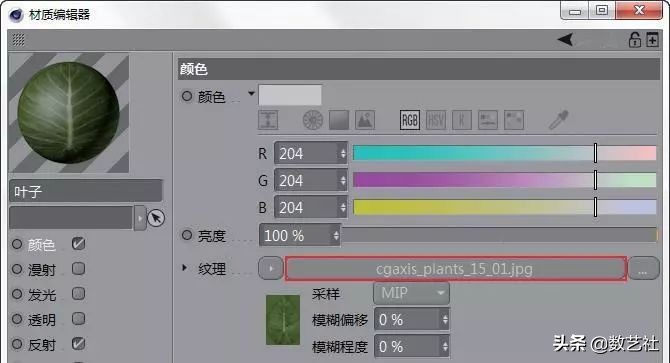Select the 反射 channel label
Viewport: 670px width, 363px height.
click(42, 345)
